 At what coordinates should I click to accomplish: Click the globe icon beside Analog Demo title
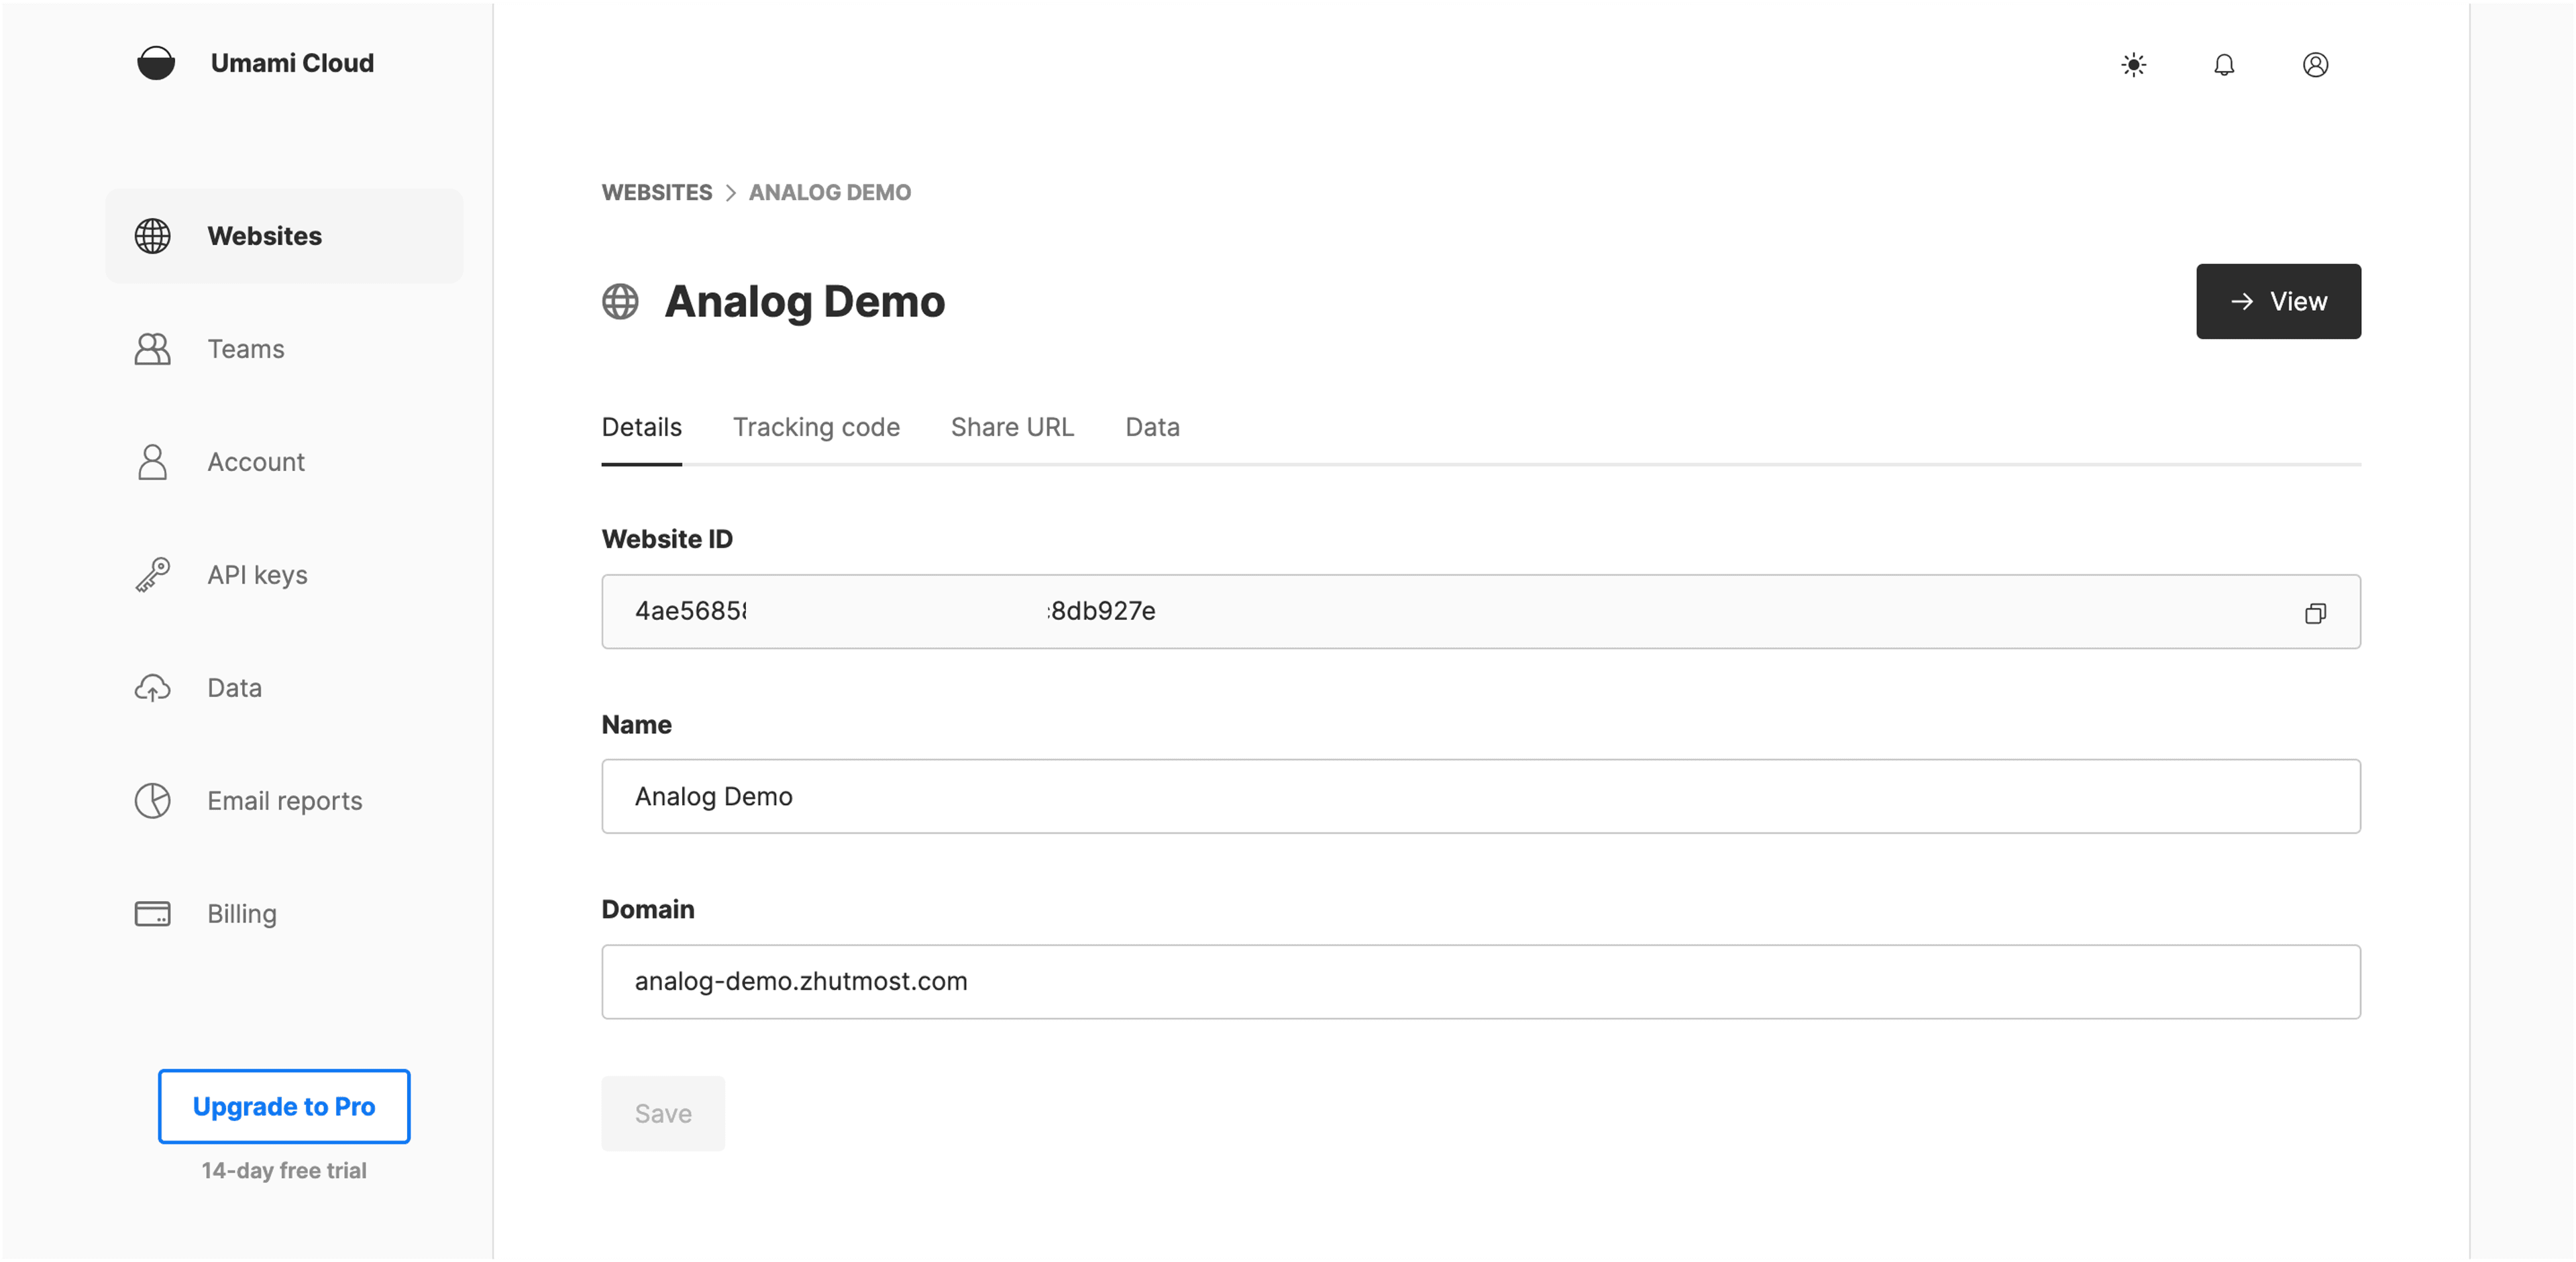[x=620, y=301]
